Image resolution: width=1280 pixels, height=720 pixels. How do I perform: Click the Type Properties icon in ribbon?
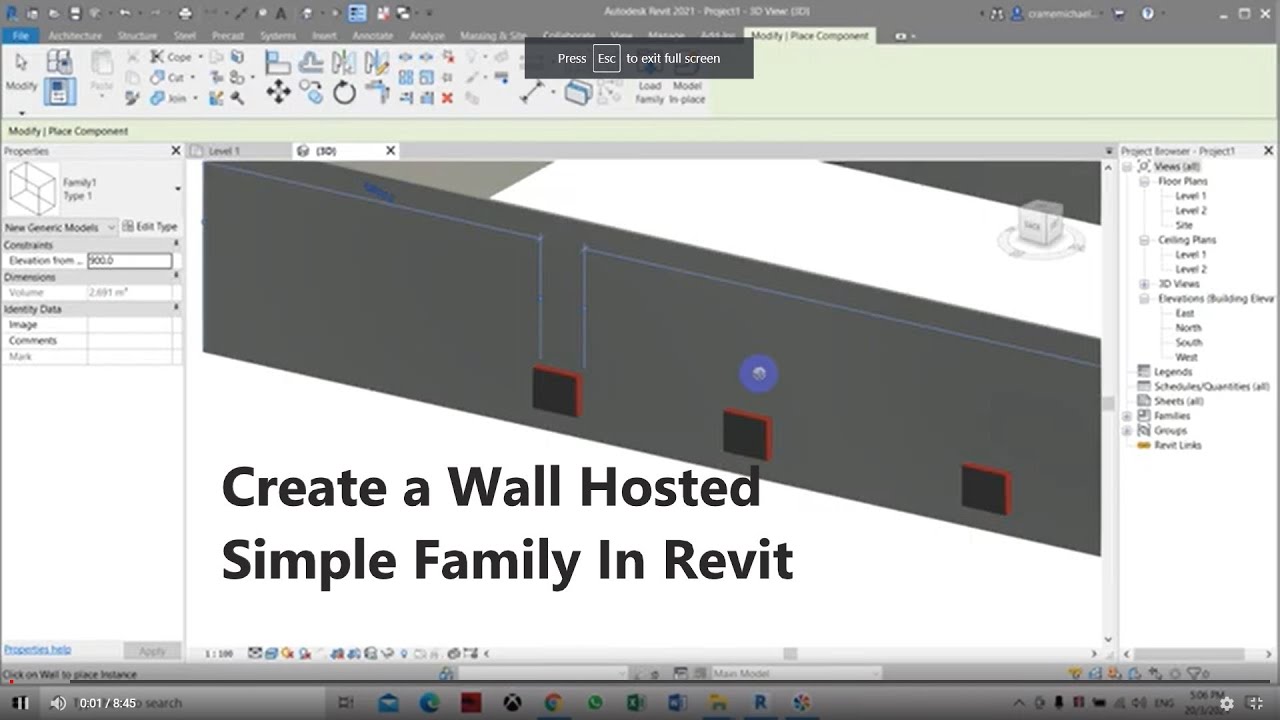point(59,61)
